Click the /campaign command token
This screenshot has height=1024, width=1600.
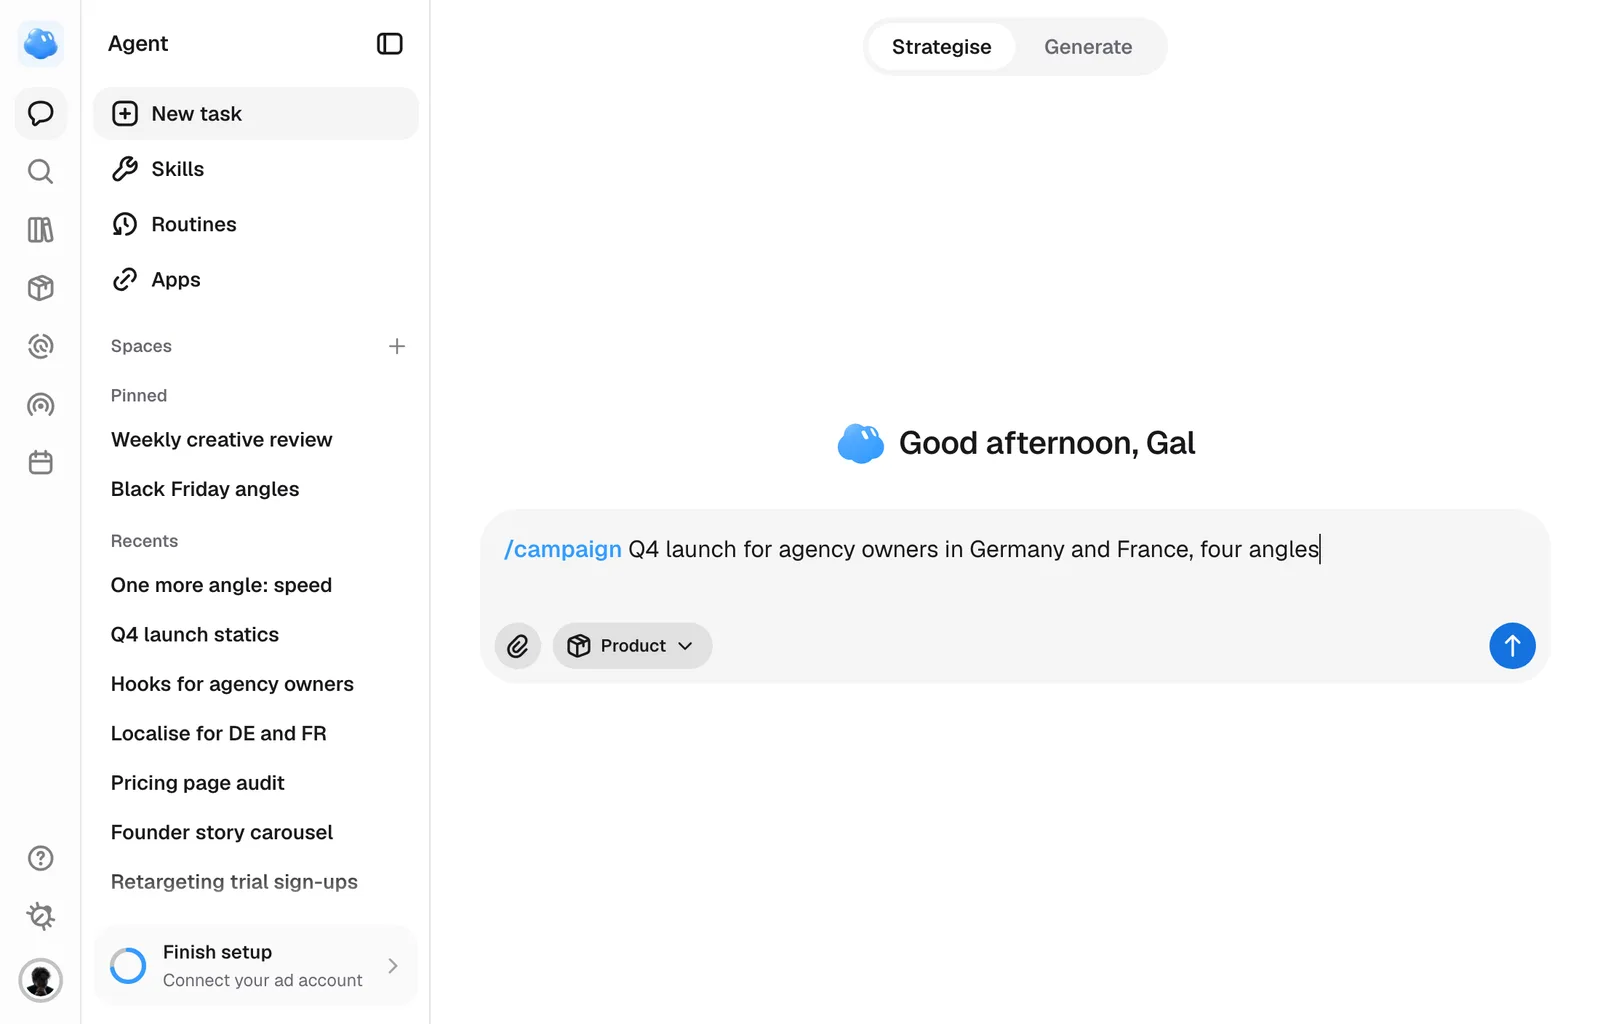click(563, 550)
